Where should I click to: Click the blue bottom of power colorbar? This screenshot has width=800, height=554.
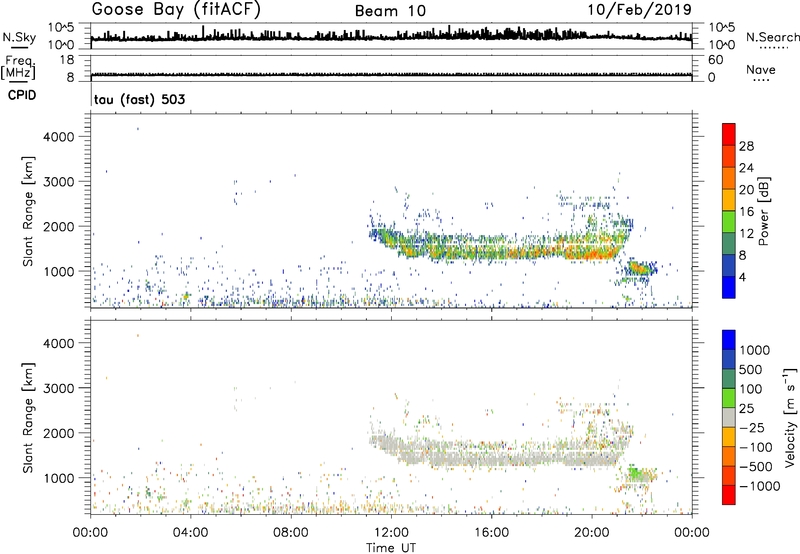729,287
